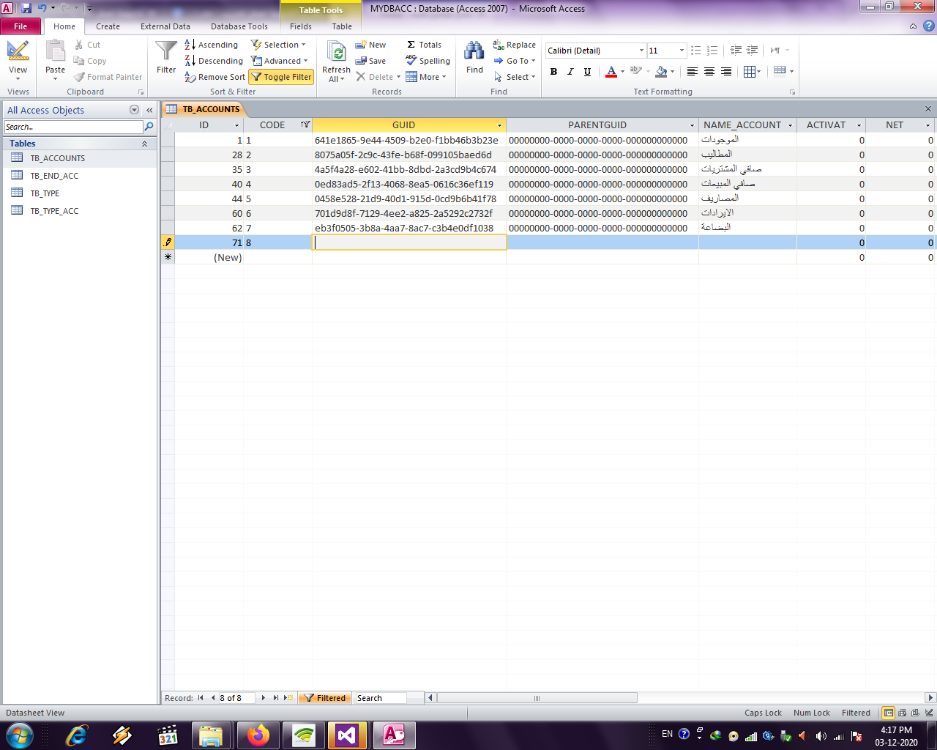Open the GUID column filter arrow
The height and width of the screenshot is (750, 937).
500,125
